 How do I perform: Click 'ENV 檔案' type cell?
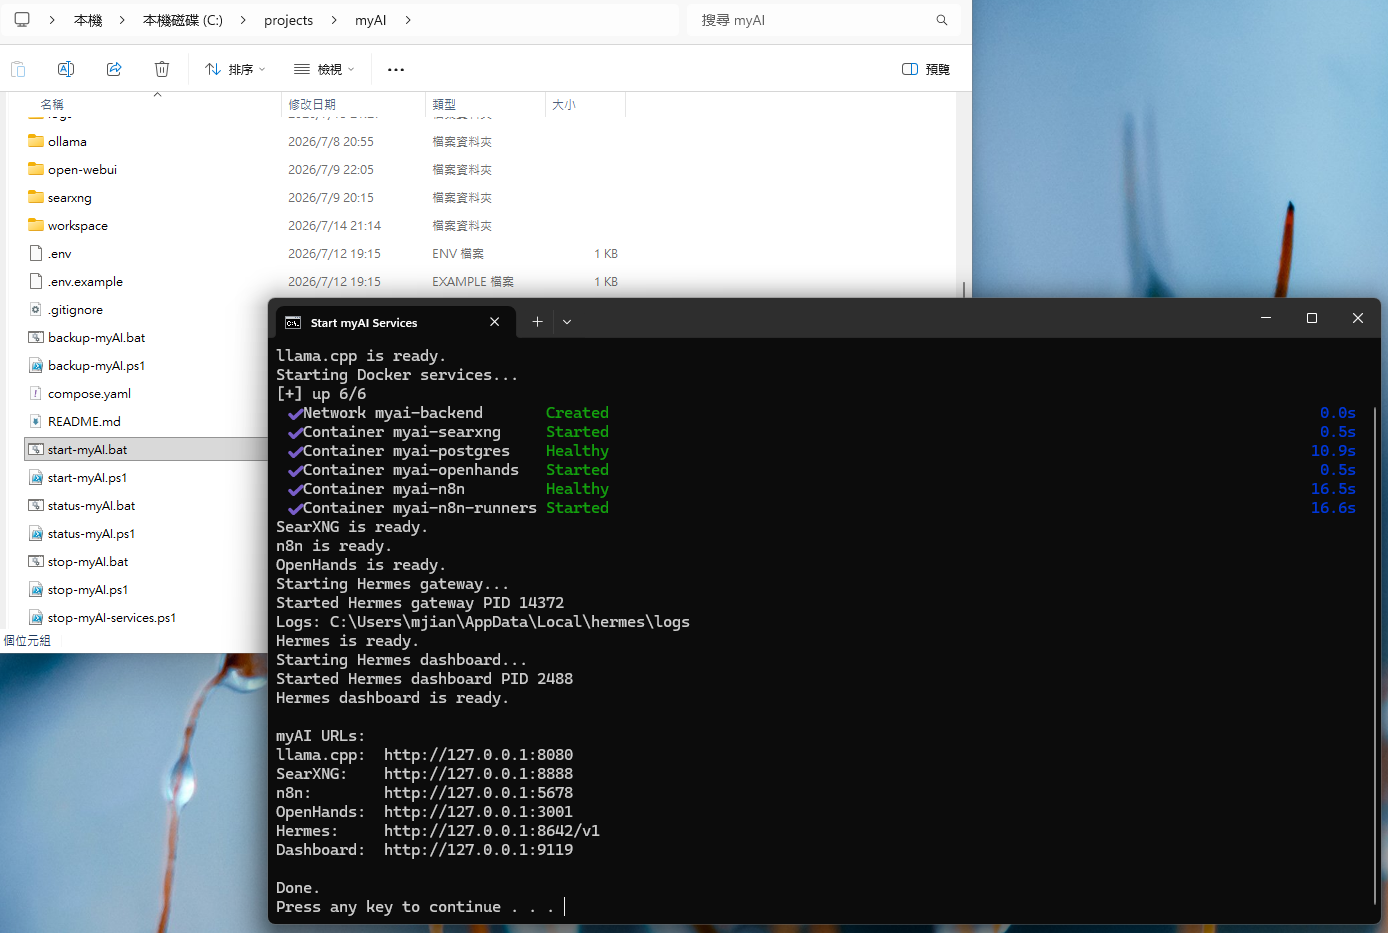point(458,253)
